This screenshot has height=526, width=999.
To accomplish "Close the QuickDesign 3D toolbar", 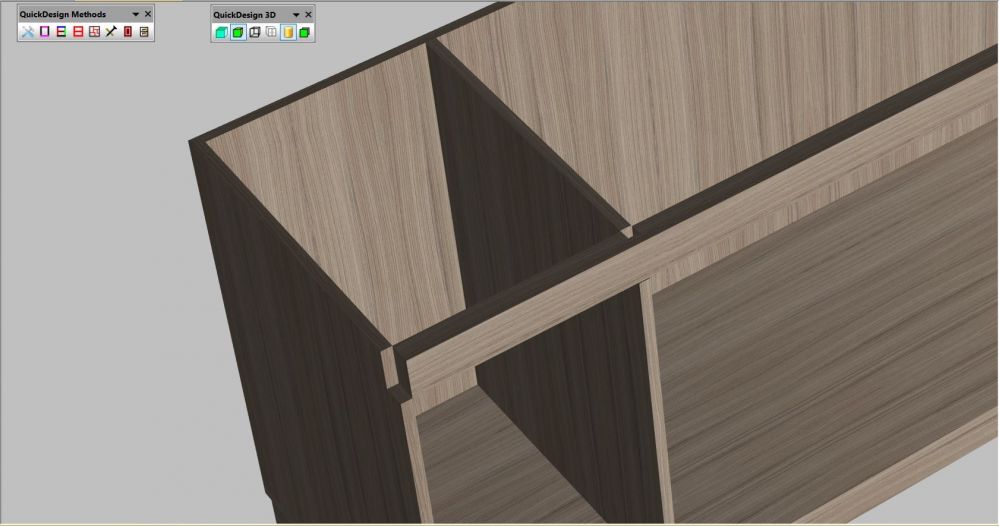I will (308, 14).
